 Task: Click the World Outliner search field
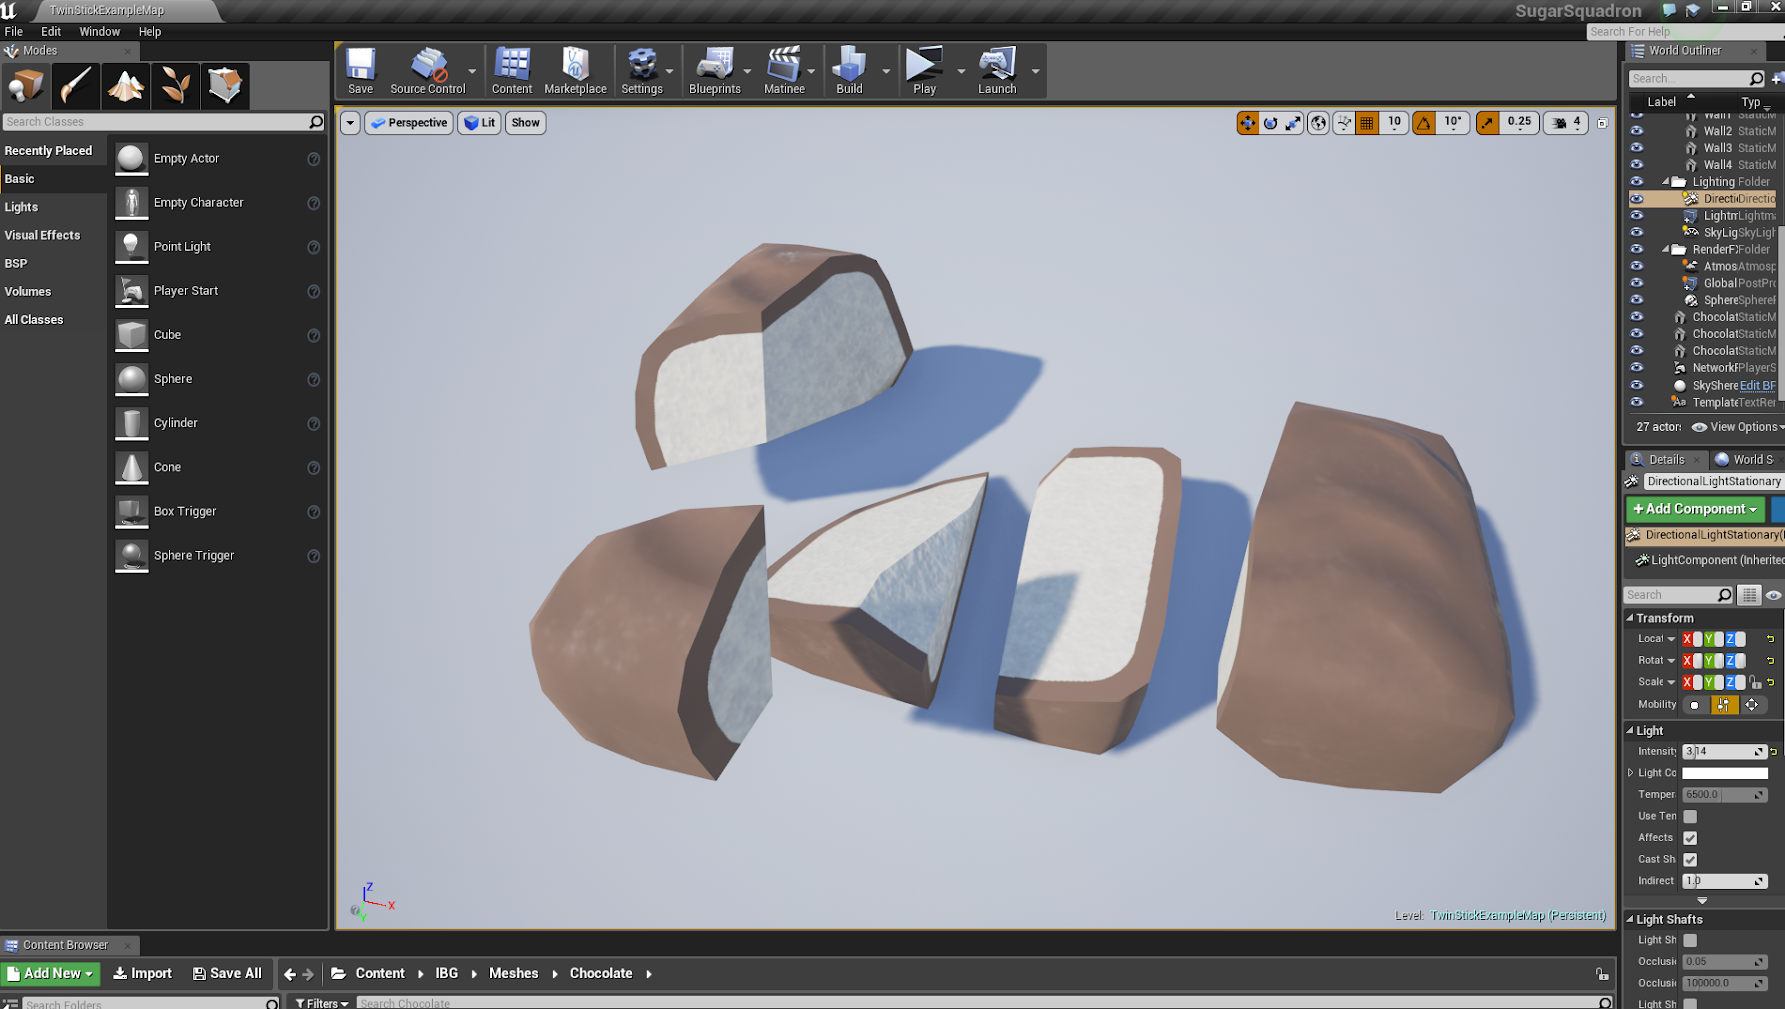click(x=1696, y=79)
